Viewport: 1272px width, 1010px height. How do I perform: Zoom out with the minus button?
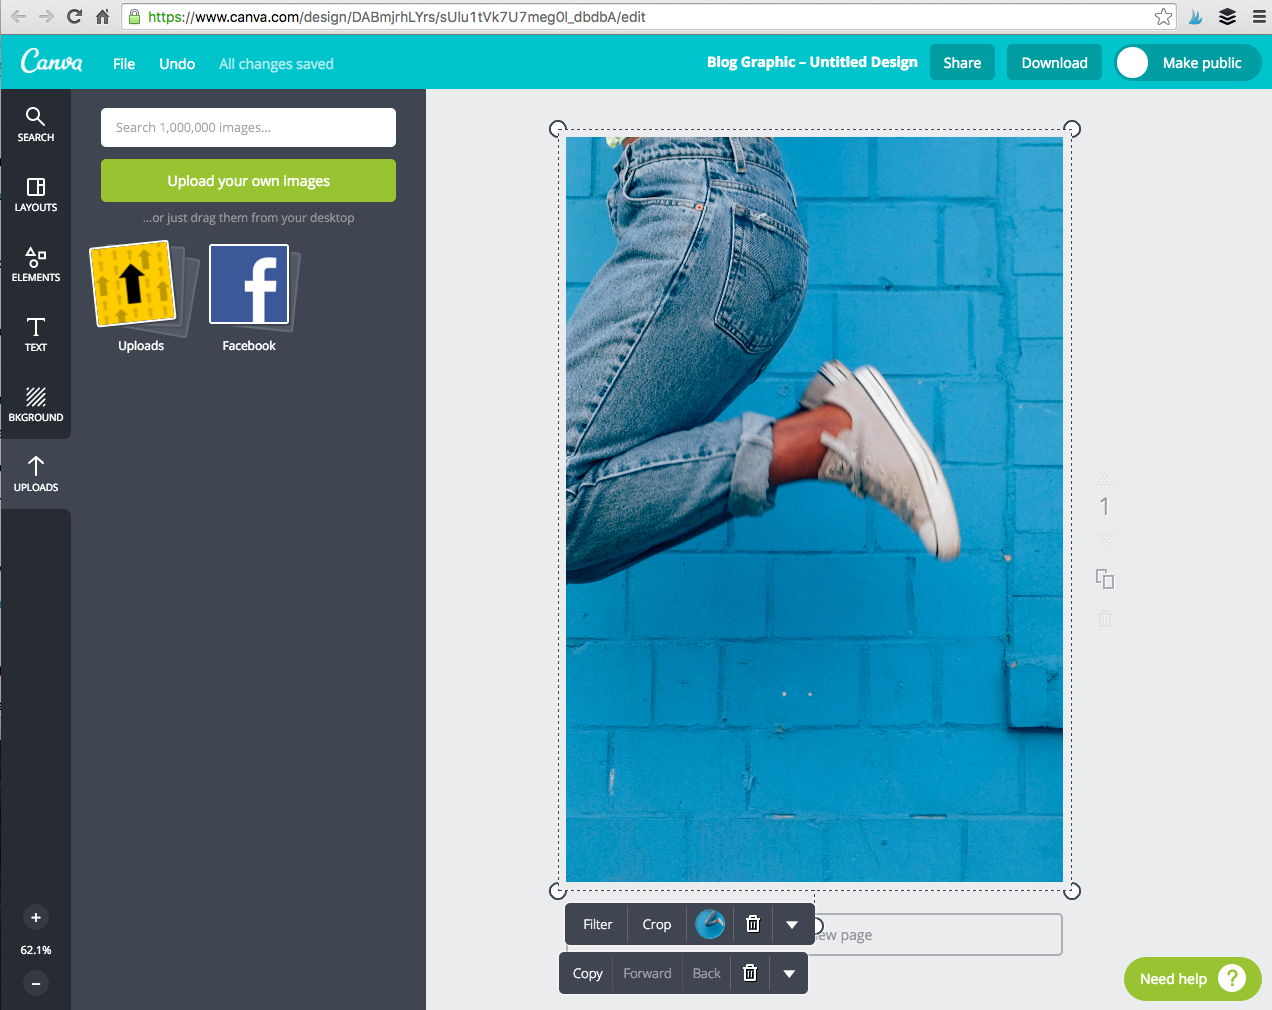(36, 983)
